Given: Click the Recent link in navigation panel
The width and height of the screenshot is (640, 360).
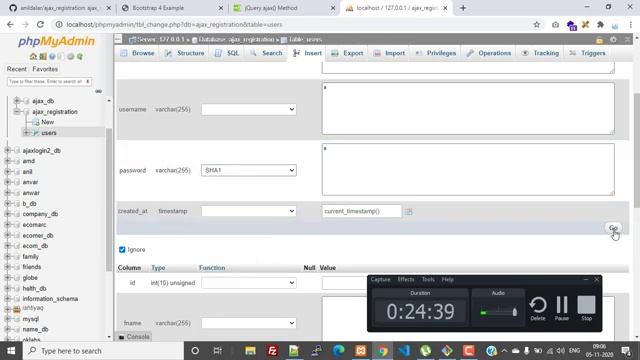Looking at the screenshot, I should coord(17,69).
